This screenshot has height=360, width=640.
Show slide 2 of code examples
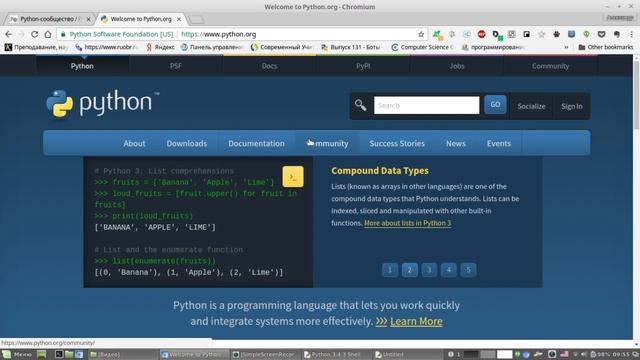(x=409, y=270)
